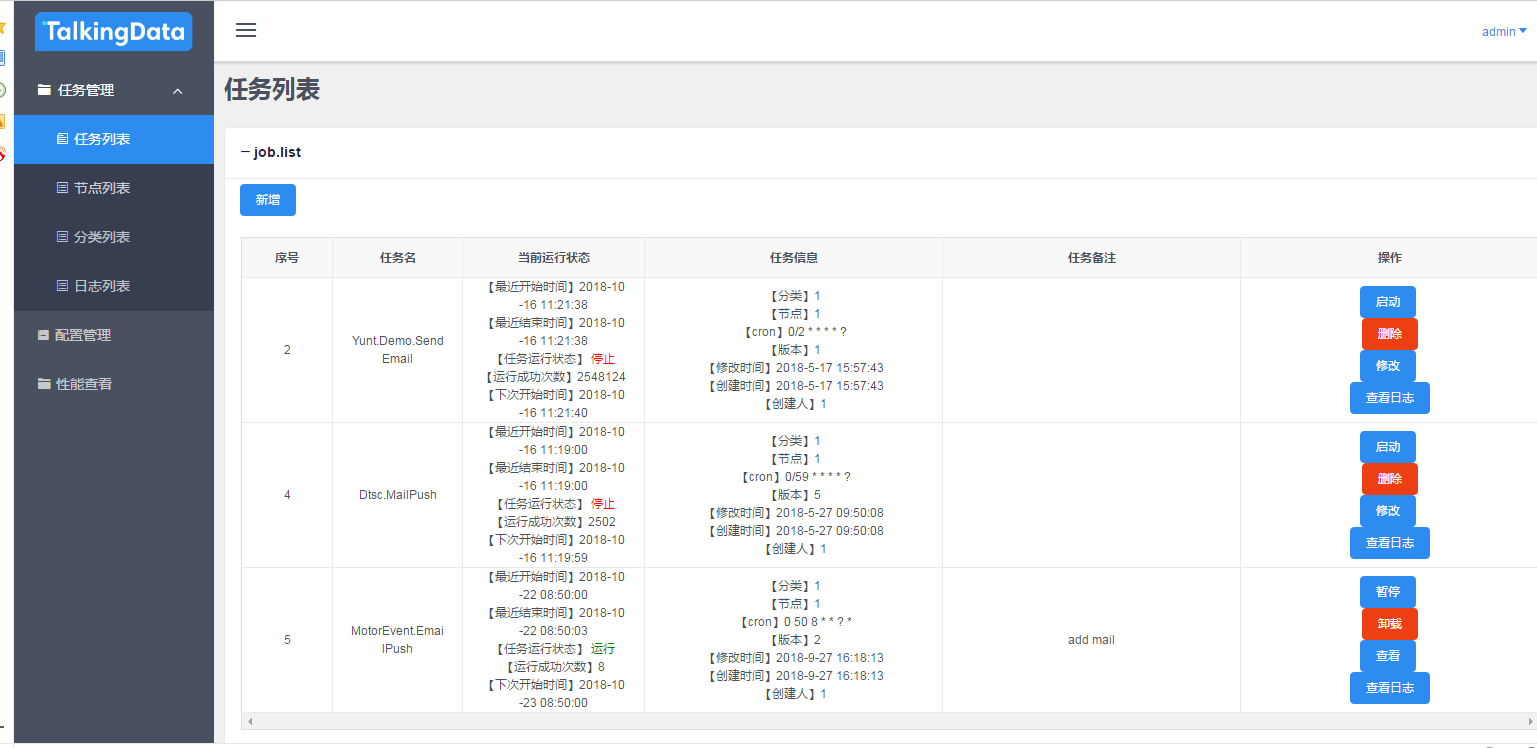Click the TalkingData logo

[x=113, y=32]
